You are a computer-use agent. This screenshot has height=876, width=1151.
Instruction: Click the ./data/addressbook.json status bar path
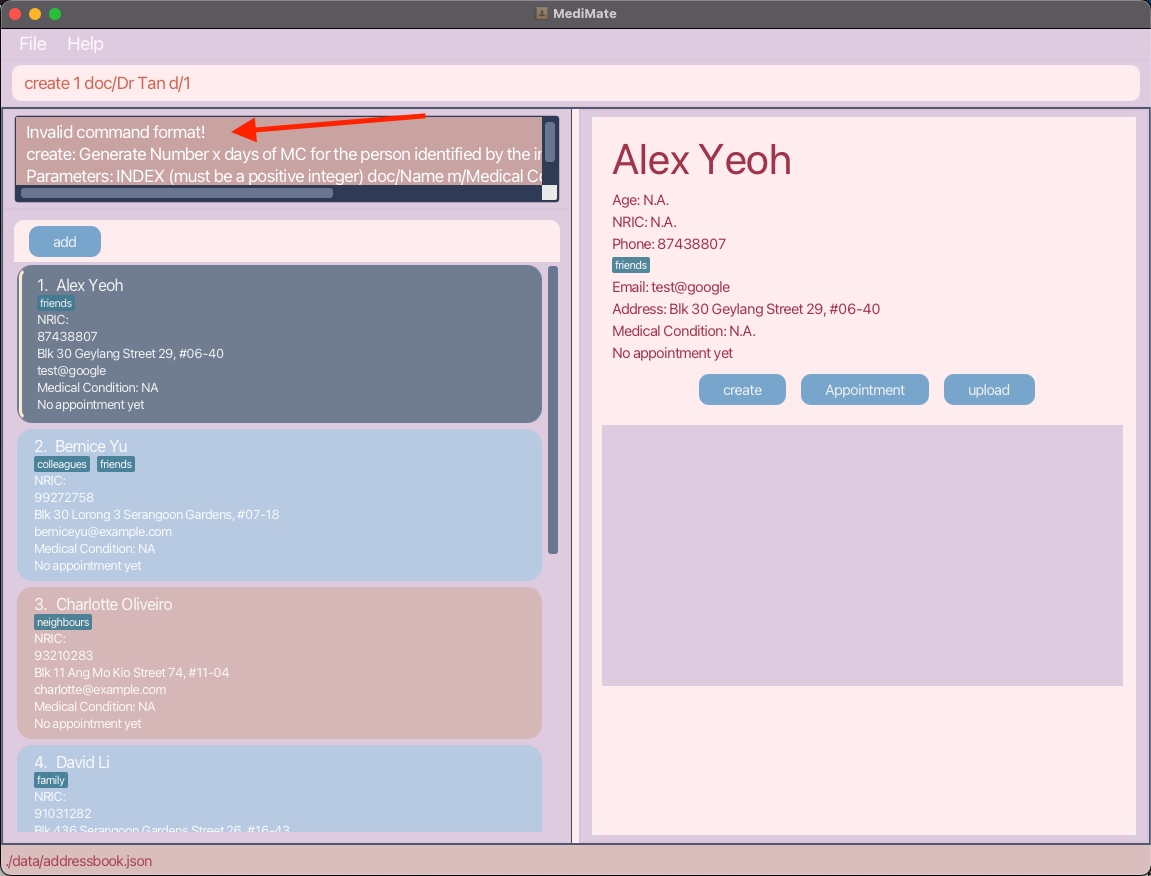[x=79, y=861]
